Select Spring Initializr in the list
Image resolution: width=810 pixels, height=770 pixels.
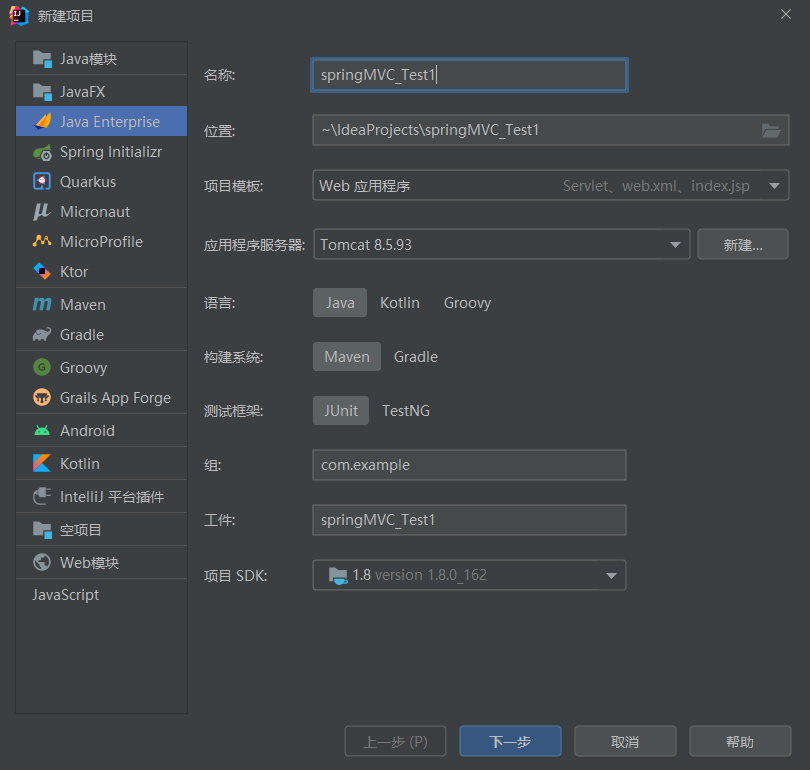101,152
